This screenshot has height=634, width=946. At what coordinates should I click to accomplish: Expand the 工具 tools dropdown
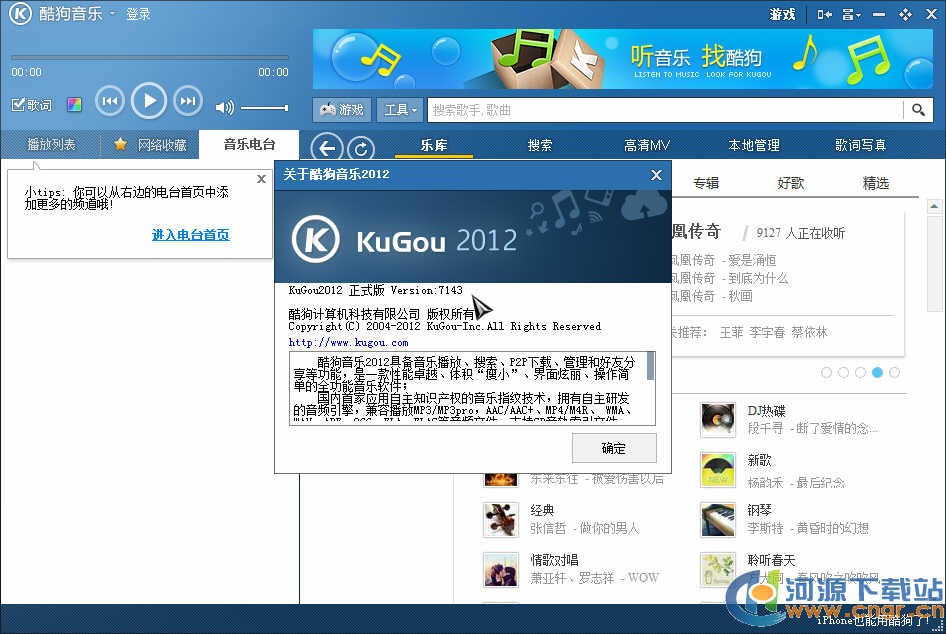pos(401,110)
